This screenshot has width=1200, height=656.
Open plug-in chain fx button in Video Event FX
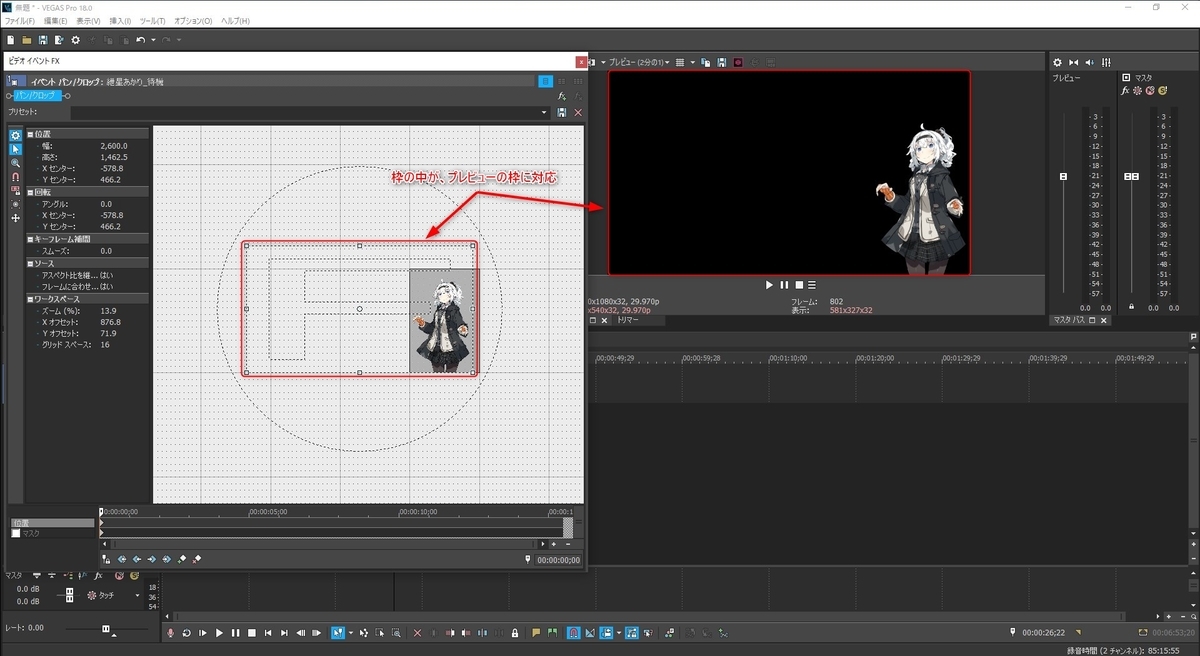point(562,96)
